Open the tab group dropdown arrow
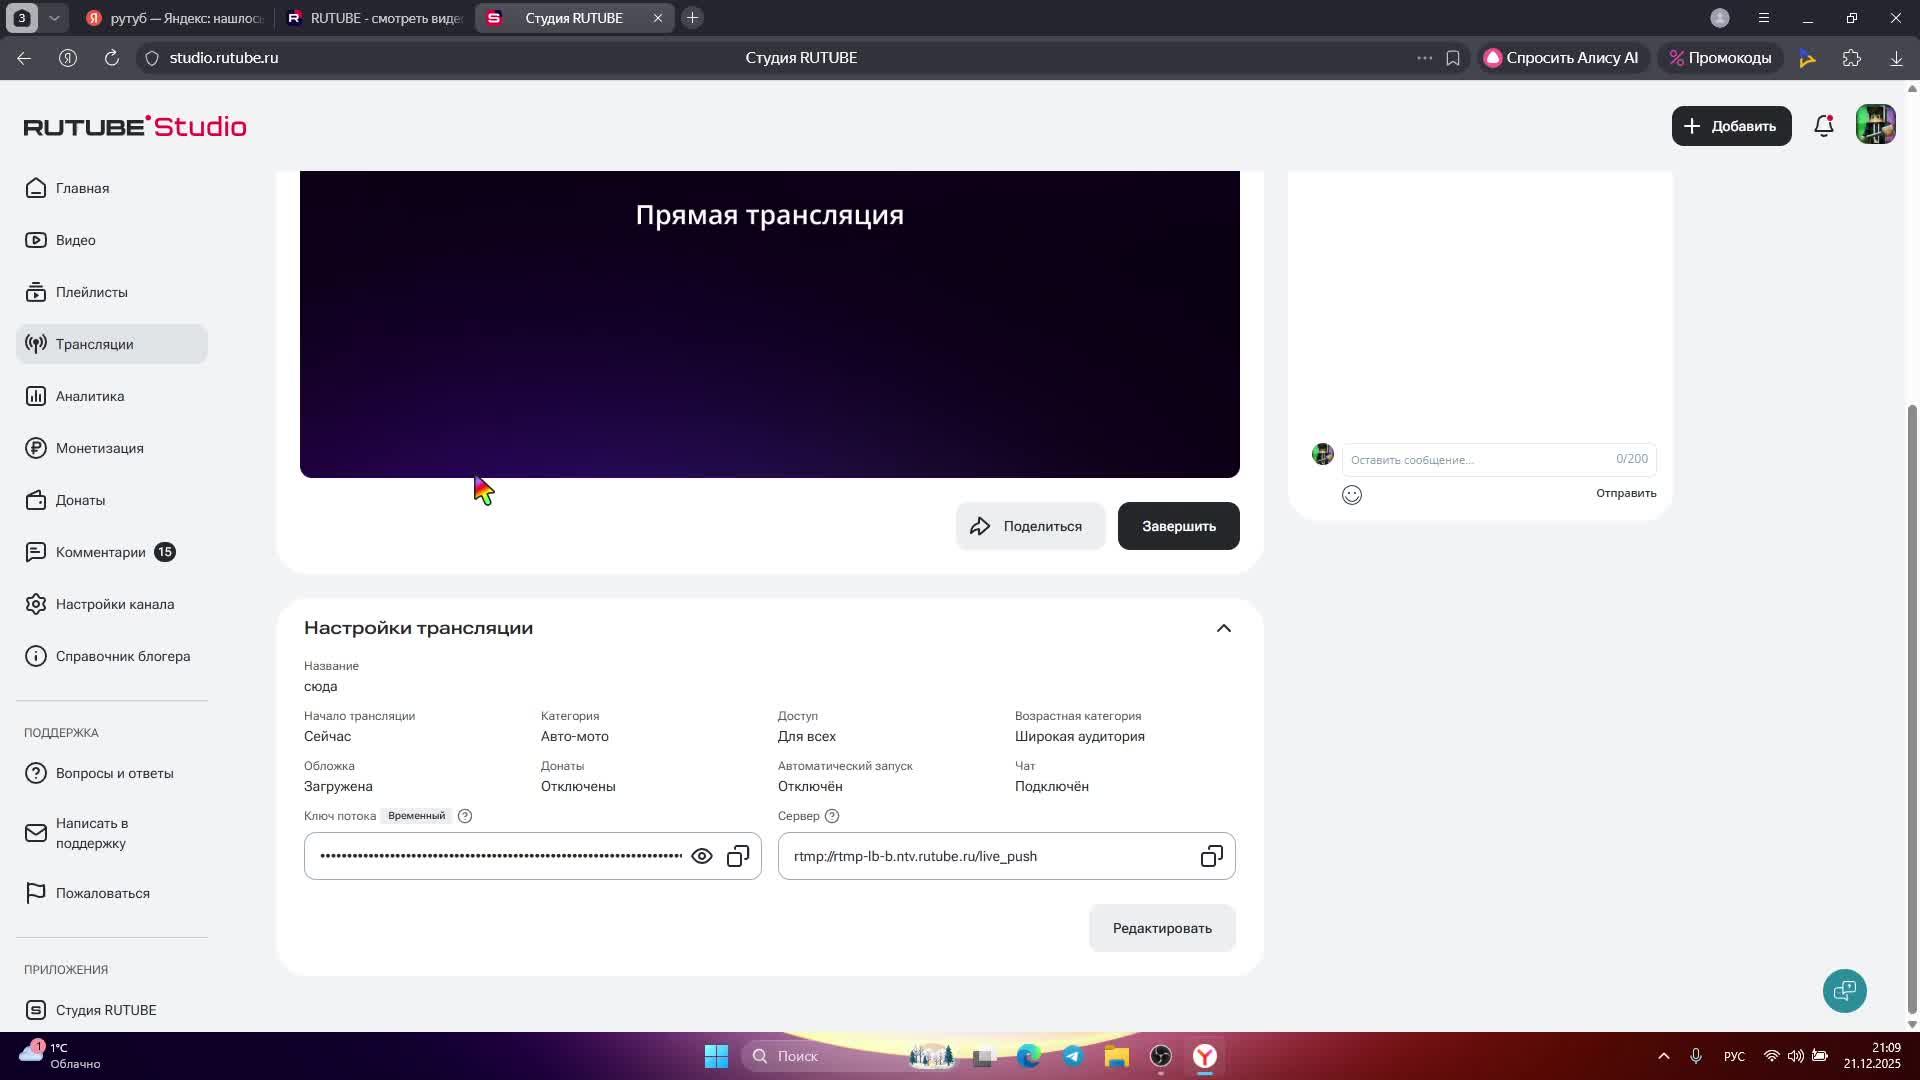The image size is (1920, 1080). tap(54, 18)
